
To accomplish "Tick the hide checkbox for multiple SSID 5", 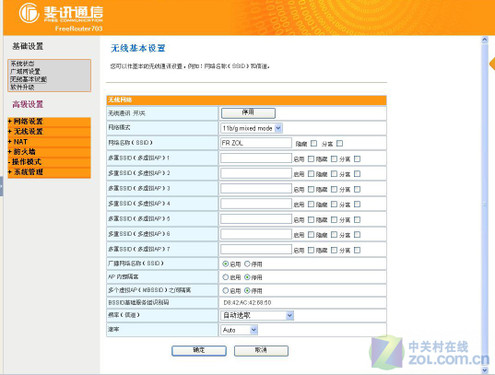I will click(334, 220).
